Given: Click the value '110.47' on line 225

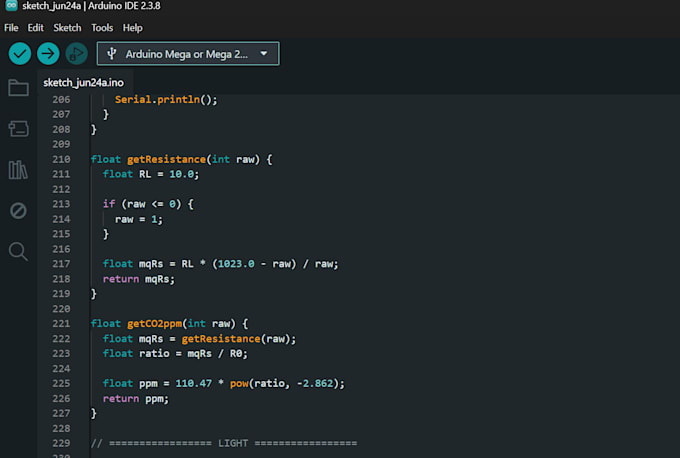Looking at the screenshot, I should (x=193, y=383).
